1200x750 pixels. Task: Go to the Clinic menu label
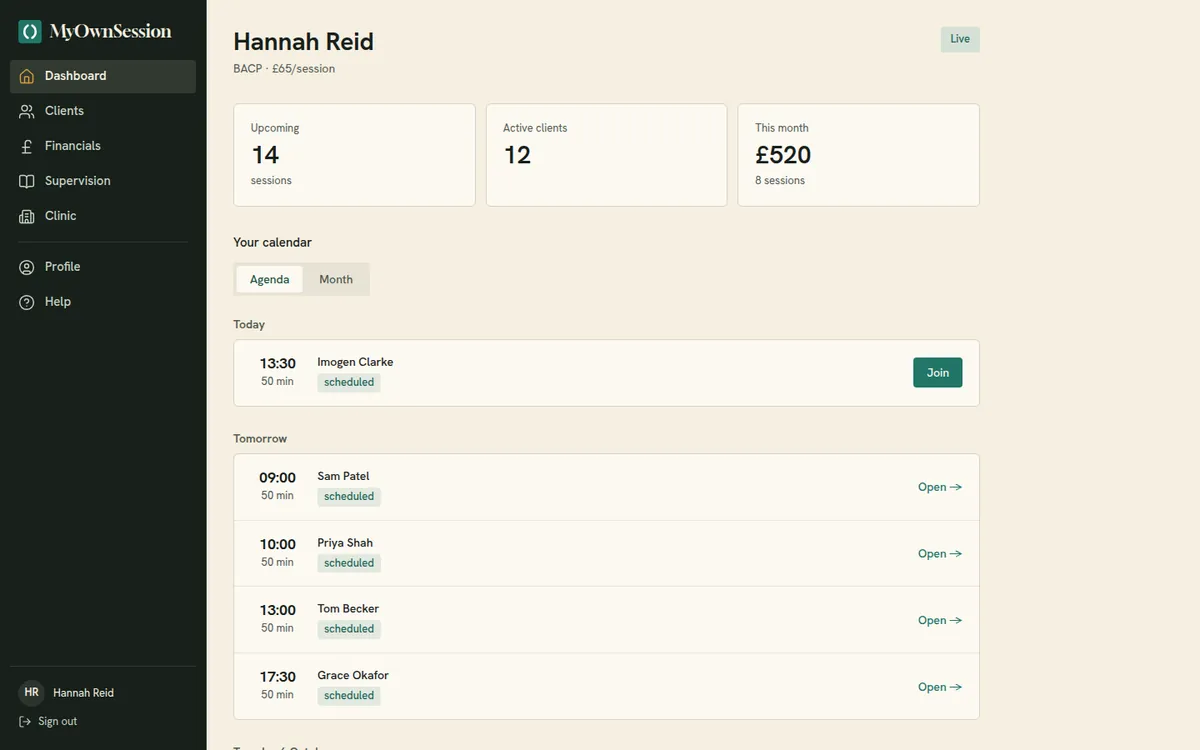tap(61, 216)
